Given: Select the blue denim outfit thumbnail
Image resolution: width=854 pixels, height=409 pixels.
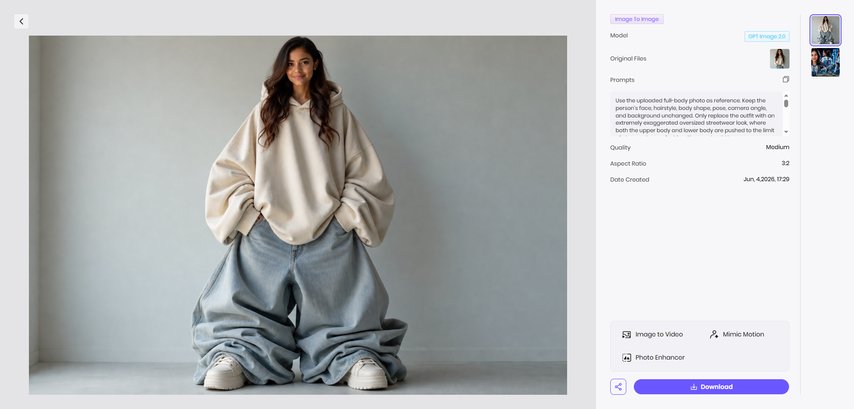Looking at the screenshot, I should click(825, 62).
